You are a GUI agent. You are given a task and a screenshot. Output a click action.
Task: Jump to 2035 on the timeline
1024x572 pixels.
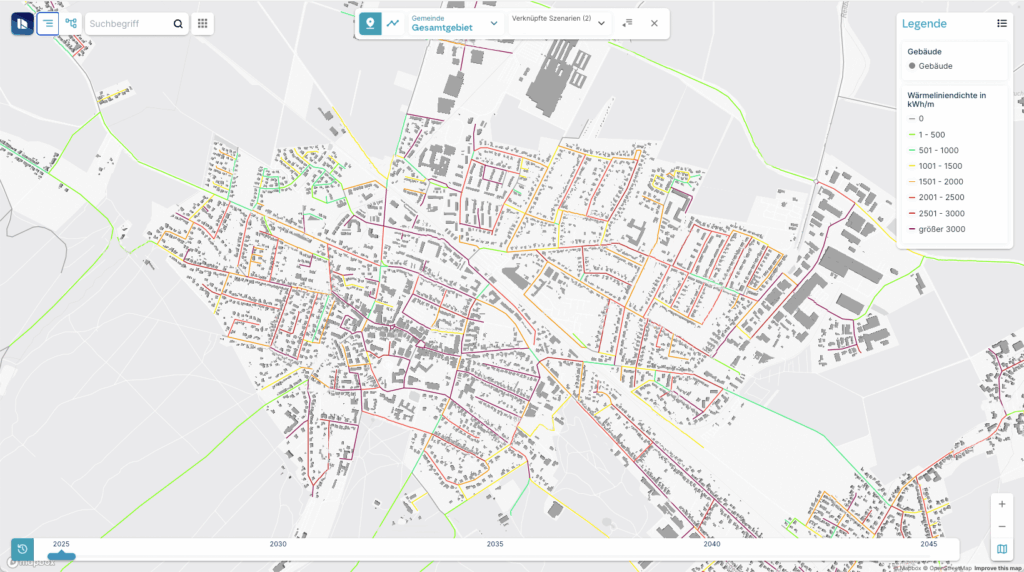point(495,545)
